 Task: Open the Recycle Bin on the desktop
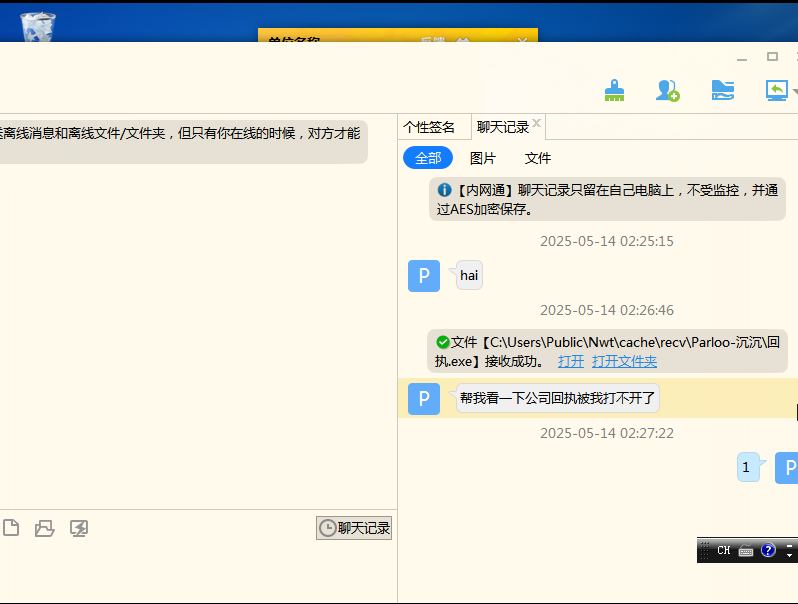(38, 27)
